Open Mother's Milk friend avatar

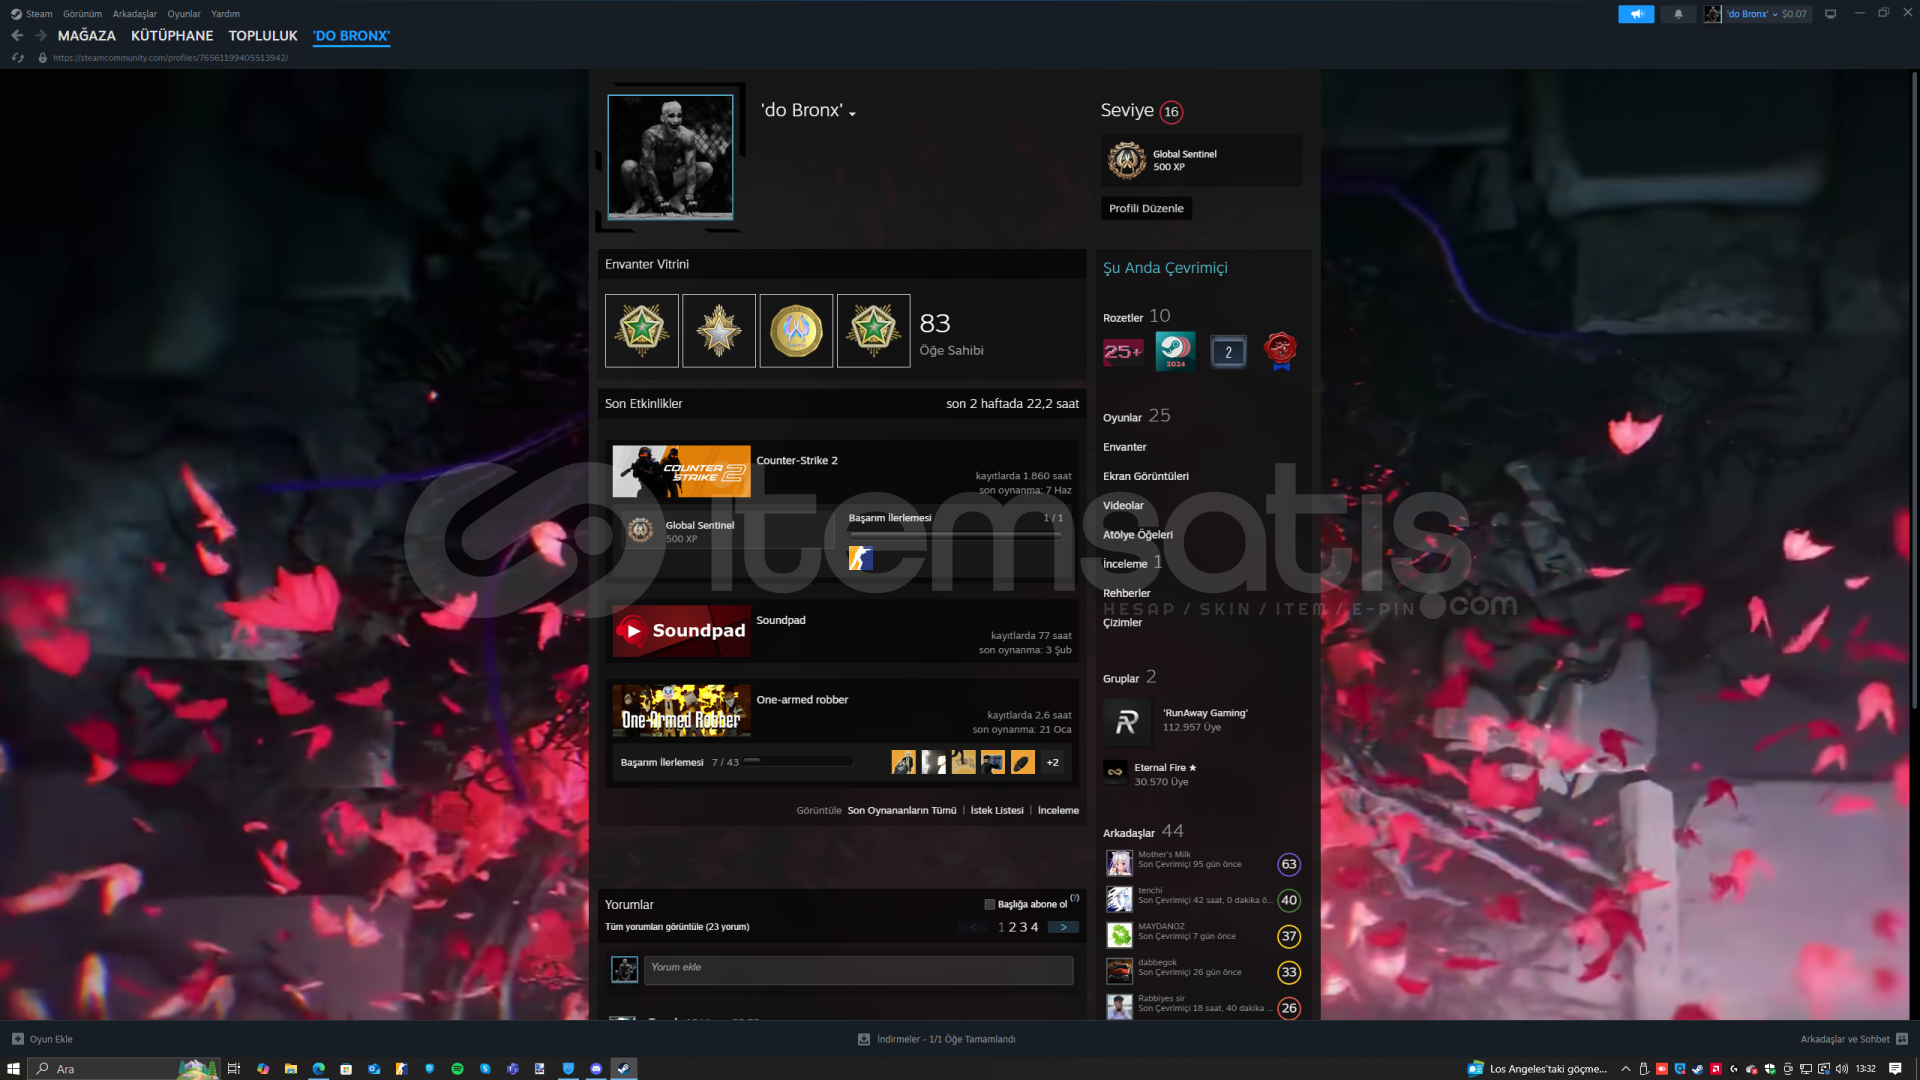(1119, 862)
